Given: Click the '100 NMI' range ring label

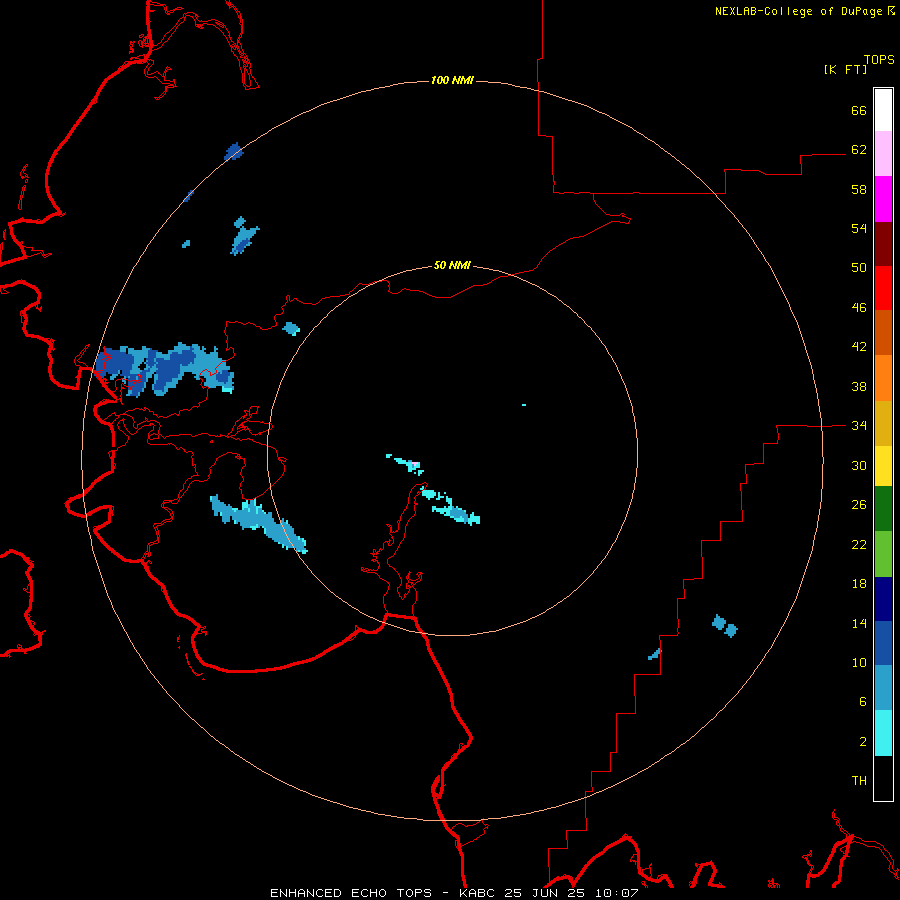Looking at the screenshot, I should click(452, 80).
